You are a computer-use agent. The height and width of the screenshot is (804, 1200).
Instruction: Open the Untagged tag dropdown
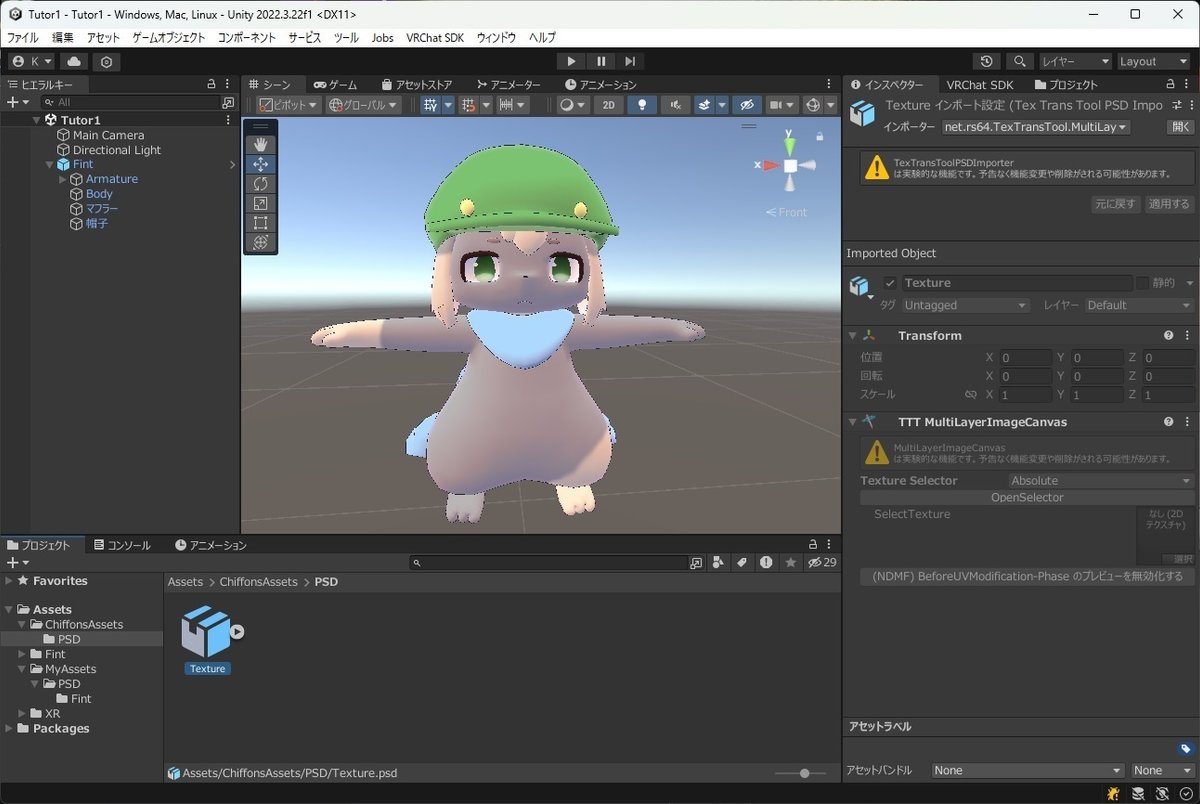pos(965,305)
